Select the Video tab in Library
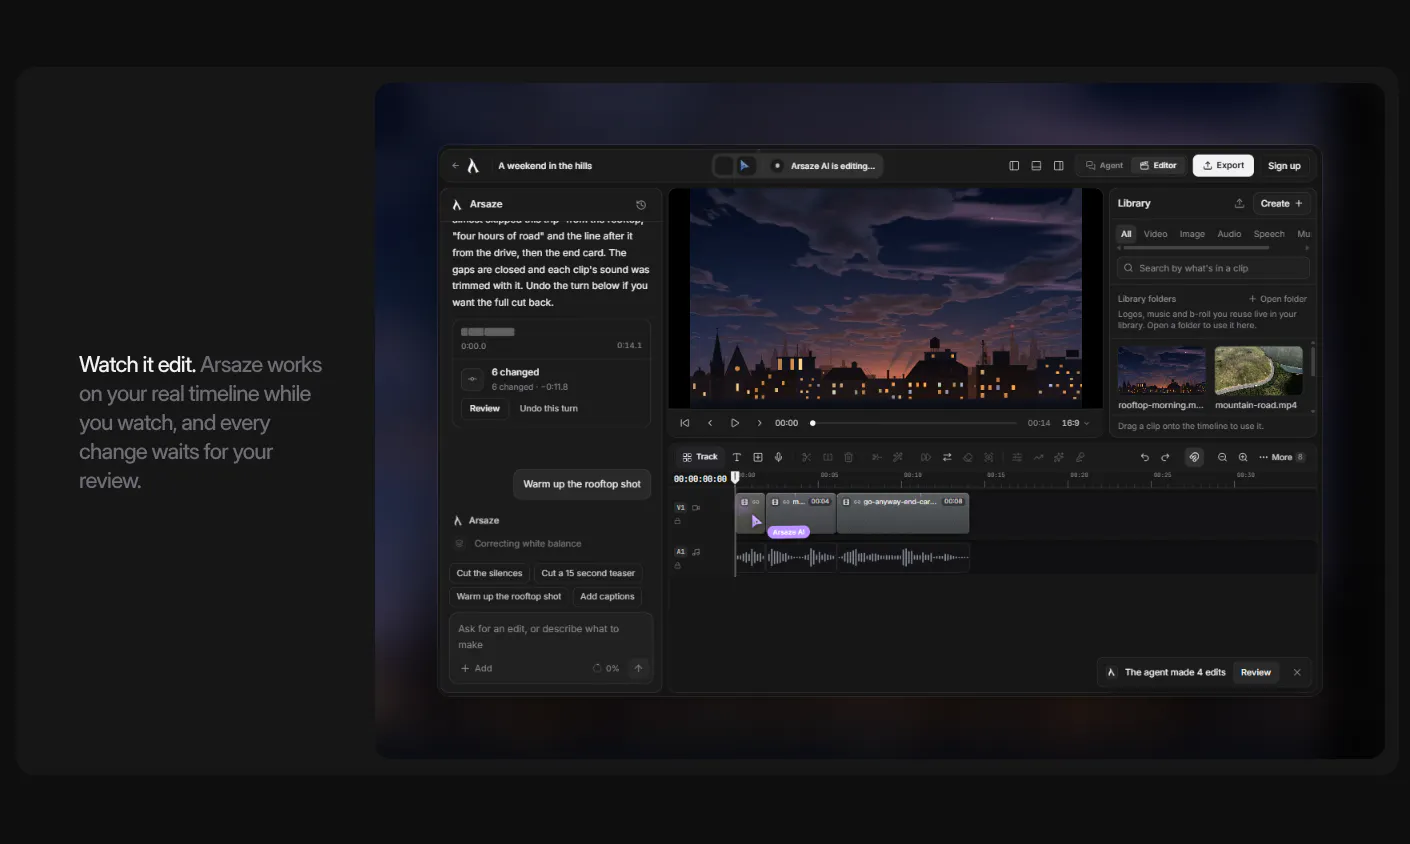 click(x=1155, y=234)
